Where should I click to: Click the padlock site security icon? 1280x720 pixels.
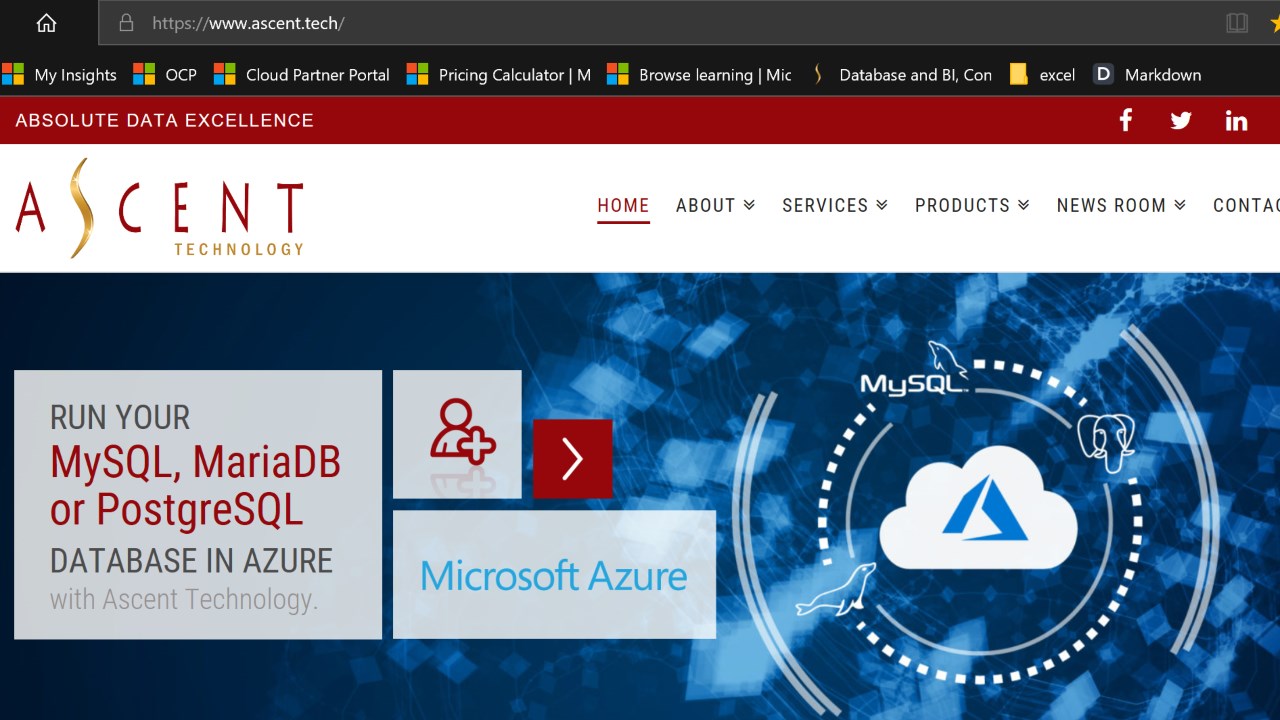point(126,22)
